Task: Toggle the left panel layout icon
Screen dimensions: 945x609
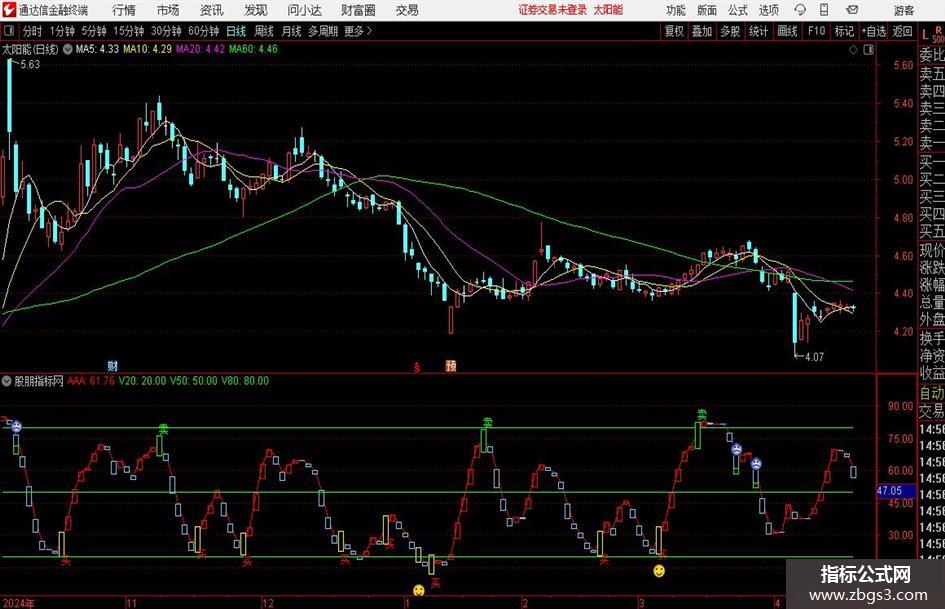Action: click(x=9, y=31)
